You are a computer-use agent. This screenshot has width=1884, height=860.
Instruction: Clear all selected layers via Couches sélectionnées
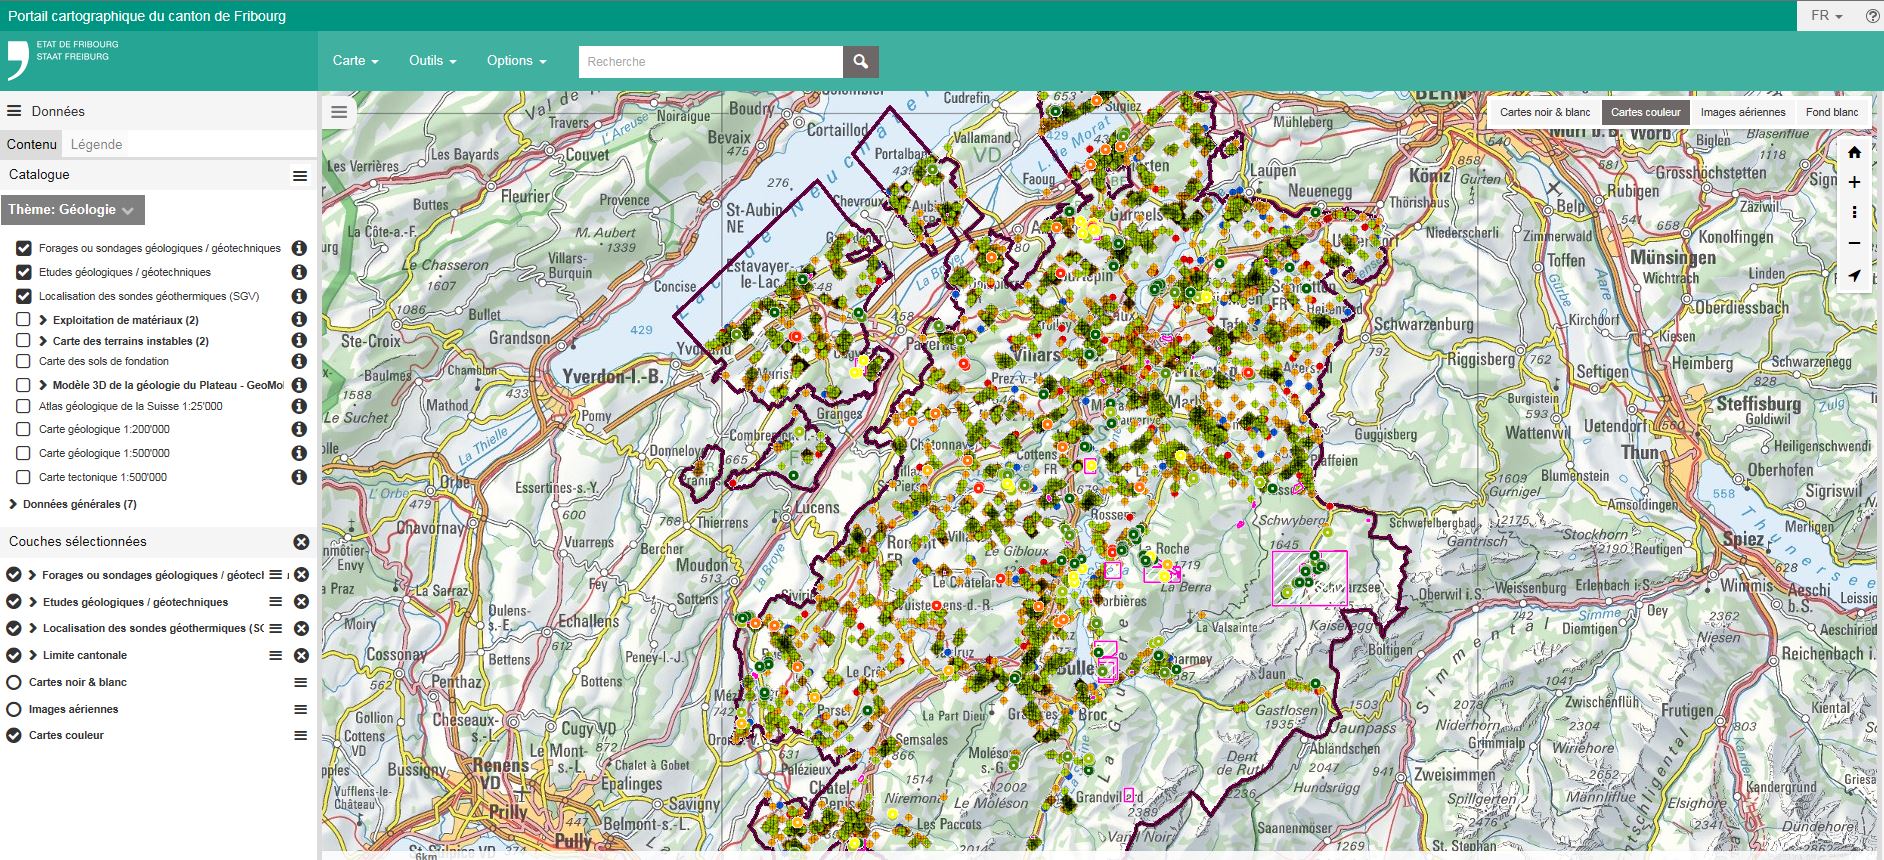(301, 542)
